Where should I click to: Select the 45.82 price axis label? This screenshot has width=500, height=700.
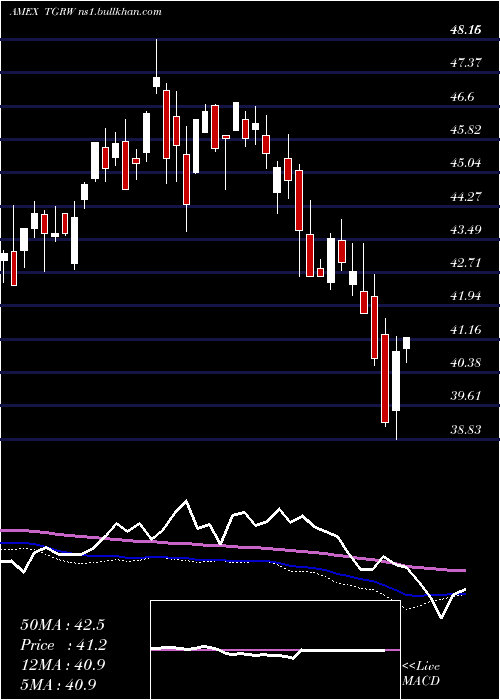[x=466, y=130]
